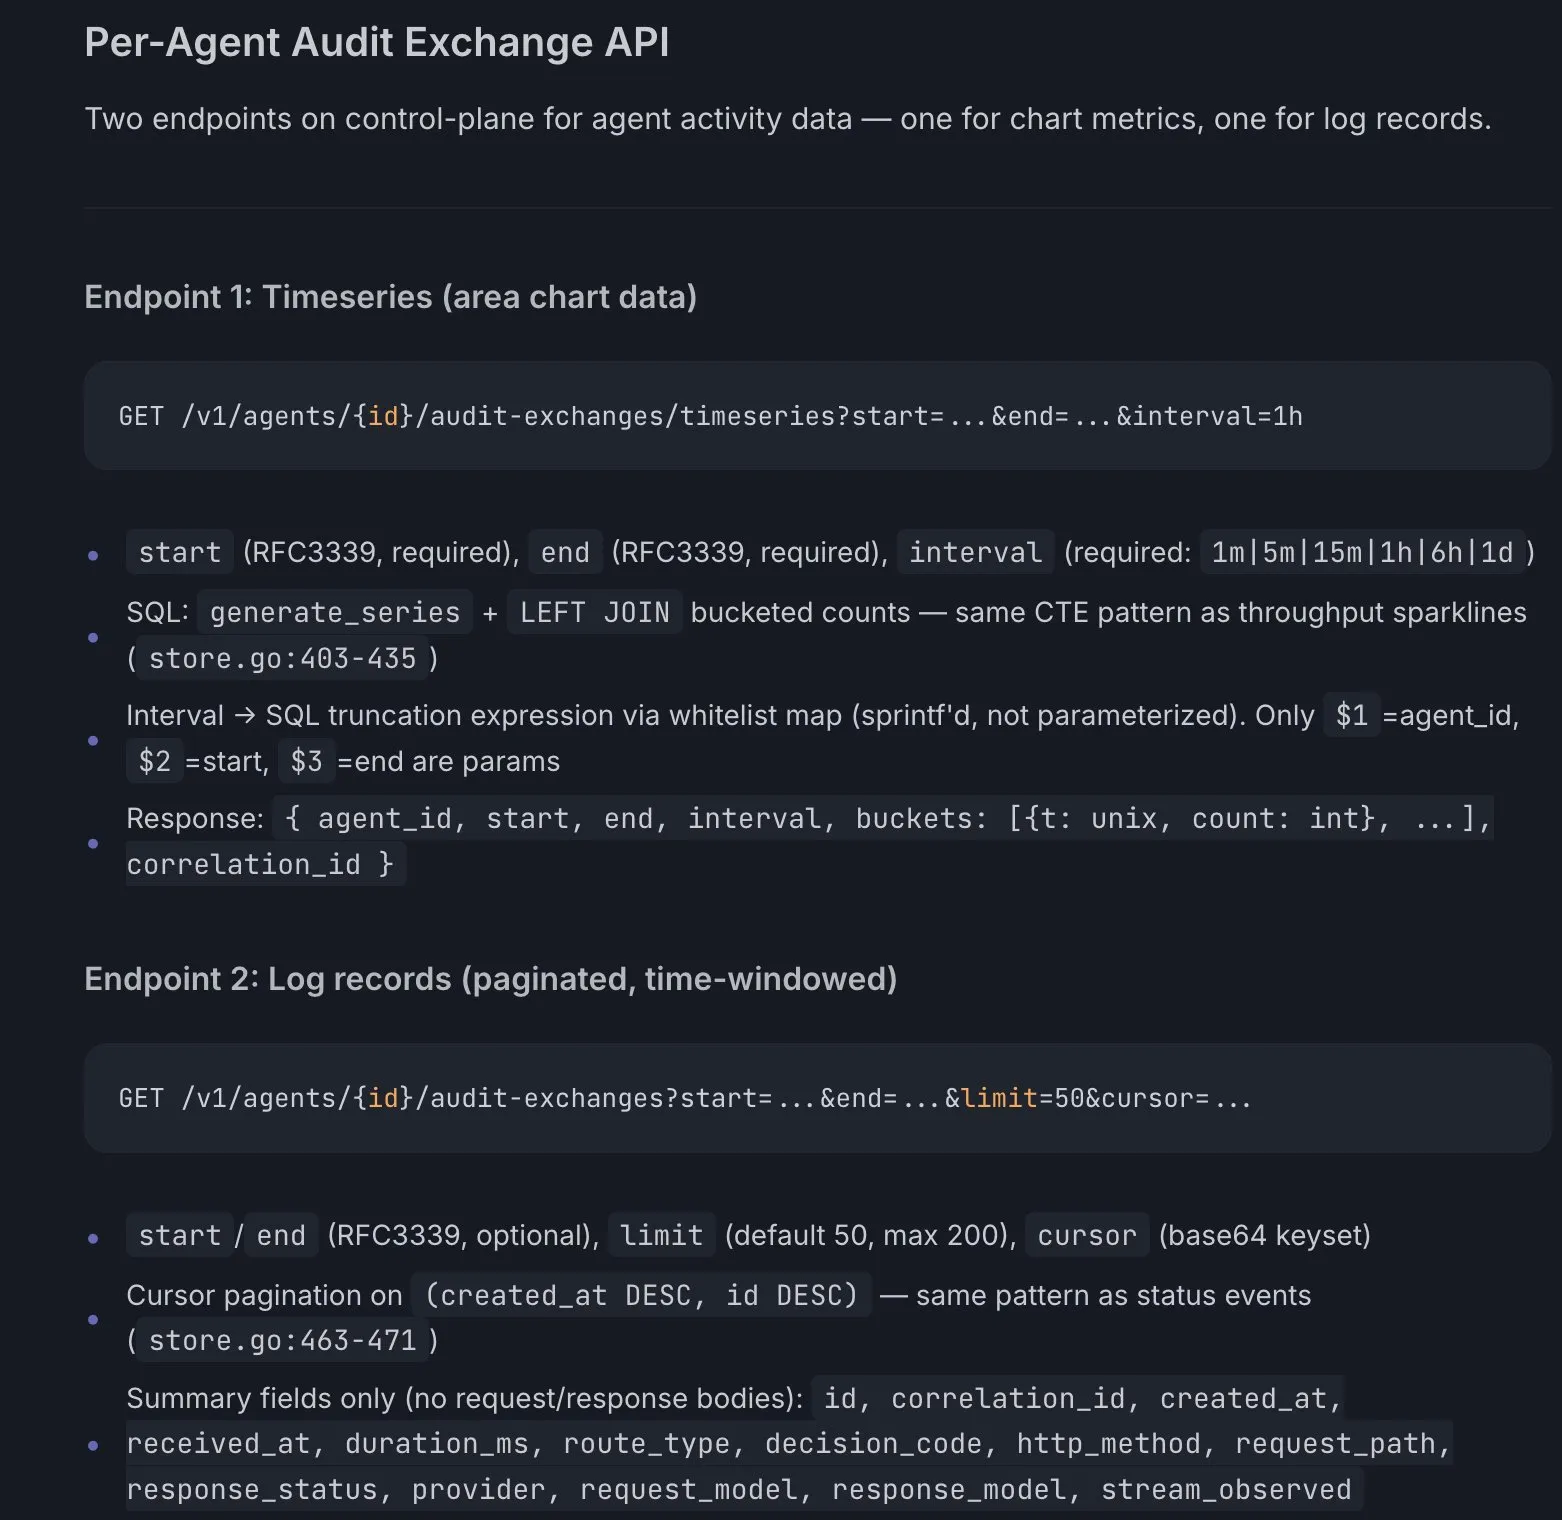Click the $2 parameter chip
The width and height of the screenshot is (1562, 1520).
coord(154,761)
